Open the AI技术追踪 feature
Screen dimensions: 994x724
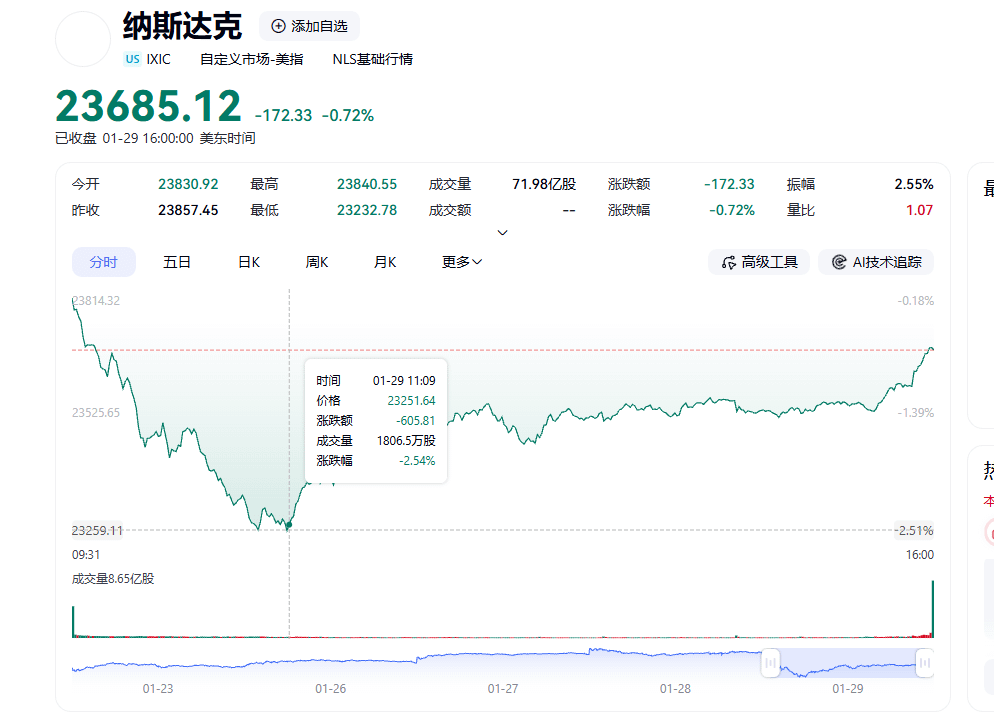[x=875, y=262]
